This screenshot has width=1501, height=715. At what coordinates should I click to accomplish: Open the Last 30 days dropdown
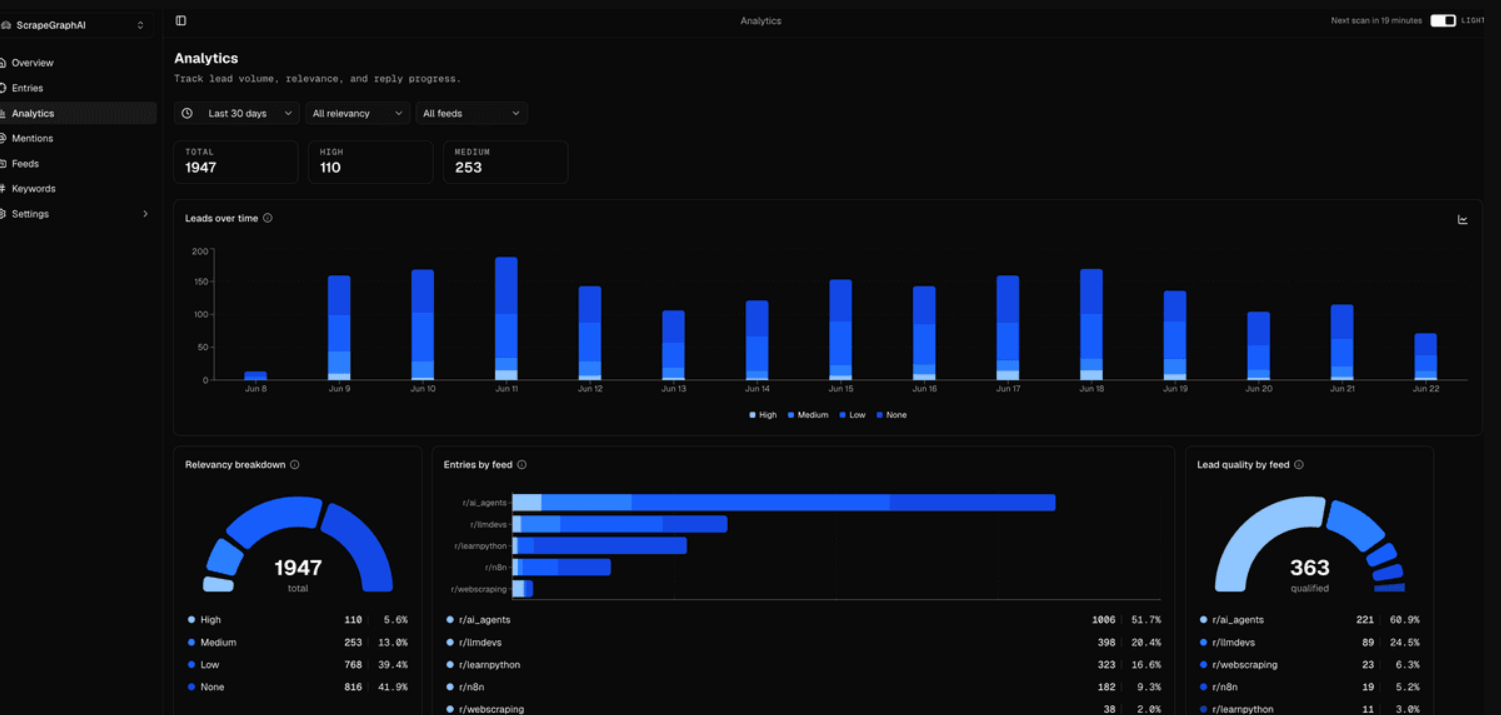coord(236,114)
